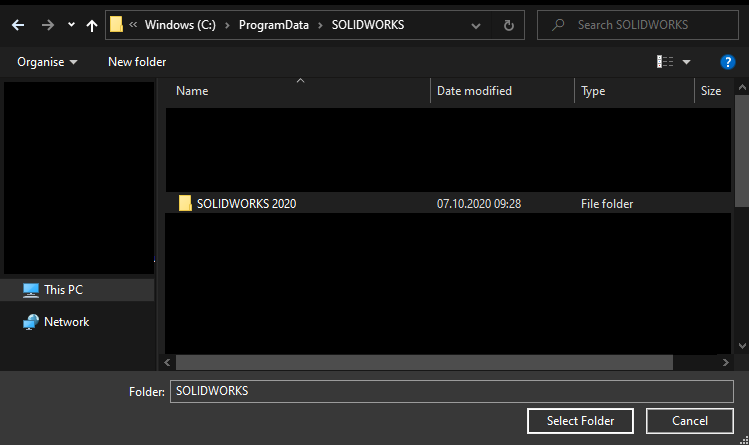Screen dimensions: 749x445
Task: Click the Search SOLIDWORKS field
Action: [x=638, y=25]
